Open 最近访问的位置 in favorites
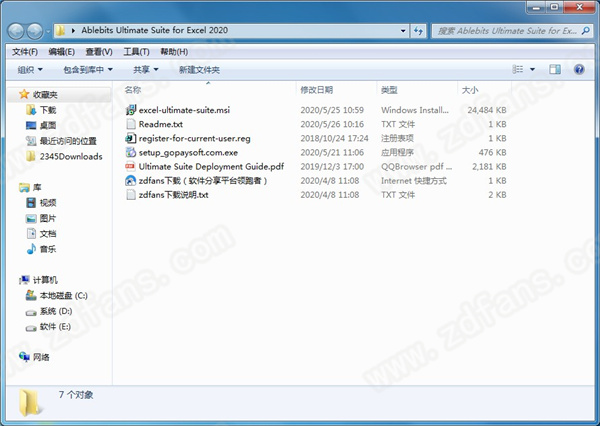The image size is (600, 426). point(61,141)
